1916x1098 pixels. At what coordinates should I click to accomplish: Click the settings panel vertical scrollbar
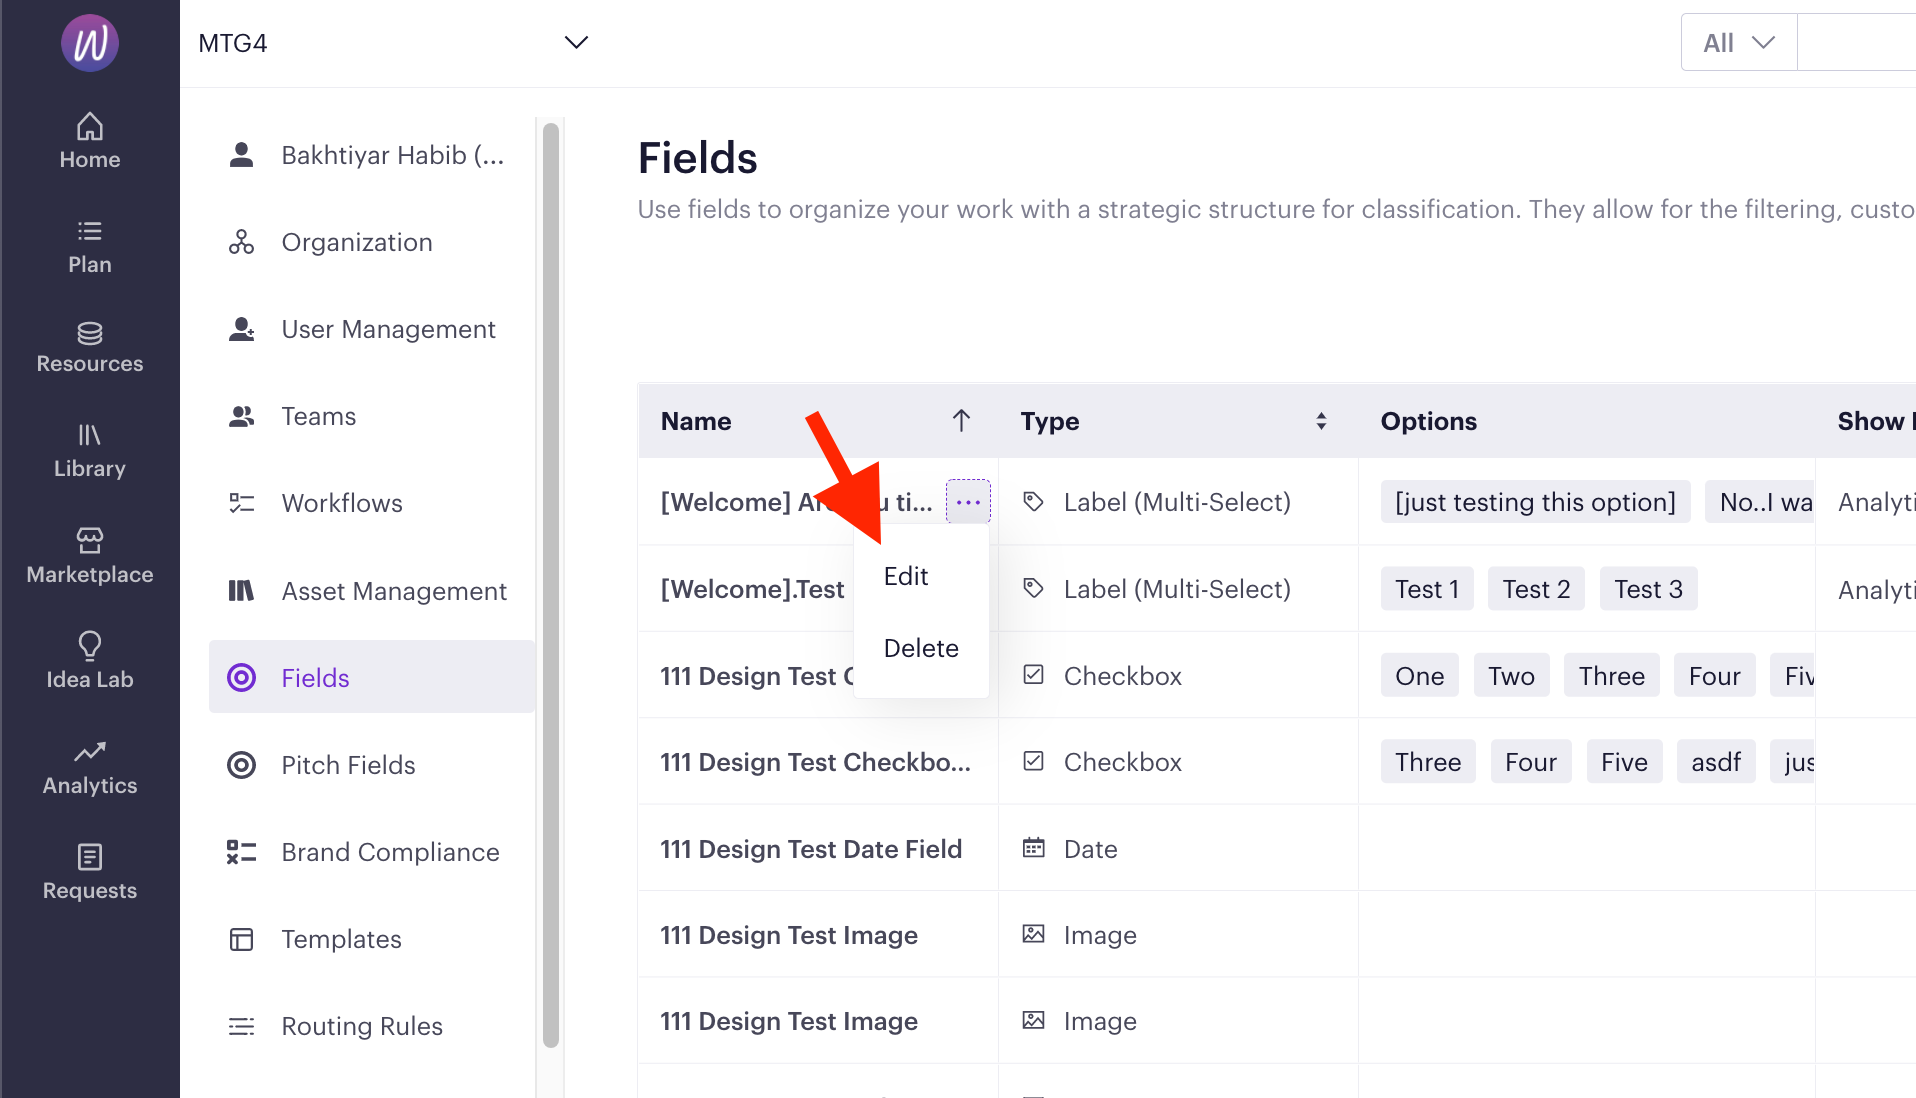[x=550, y=585]
